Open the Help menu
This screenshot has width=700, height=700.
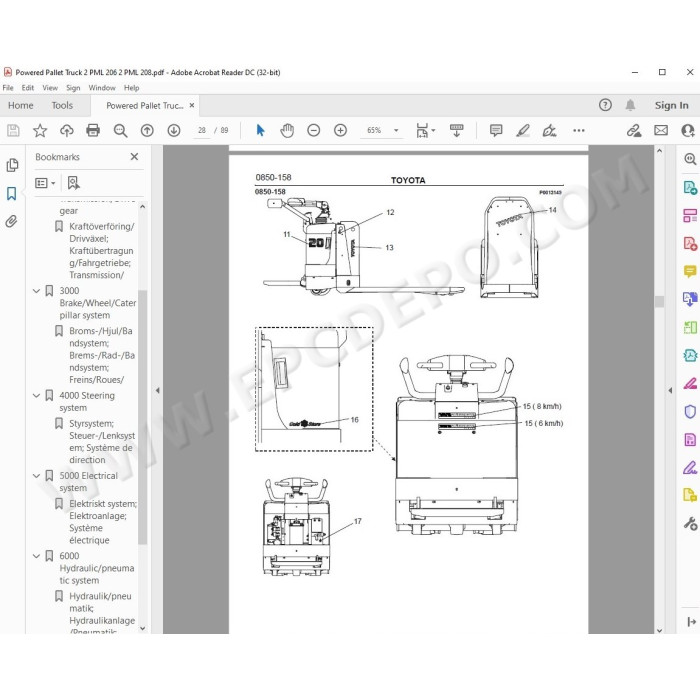[x=131, y=88]
